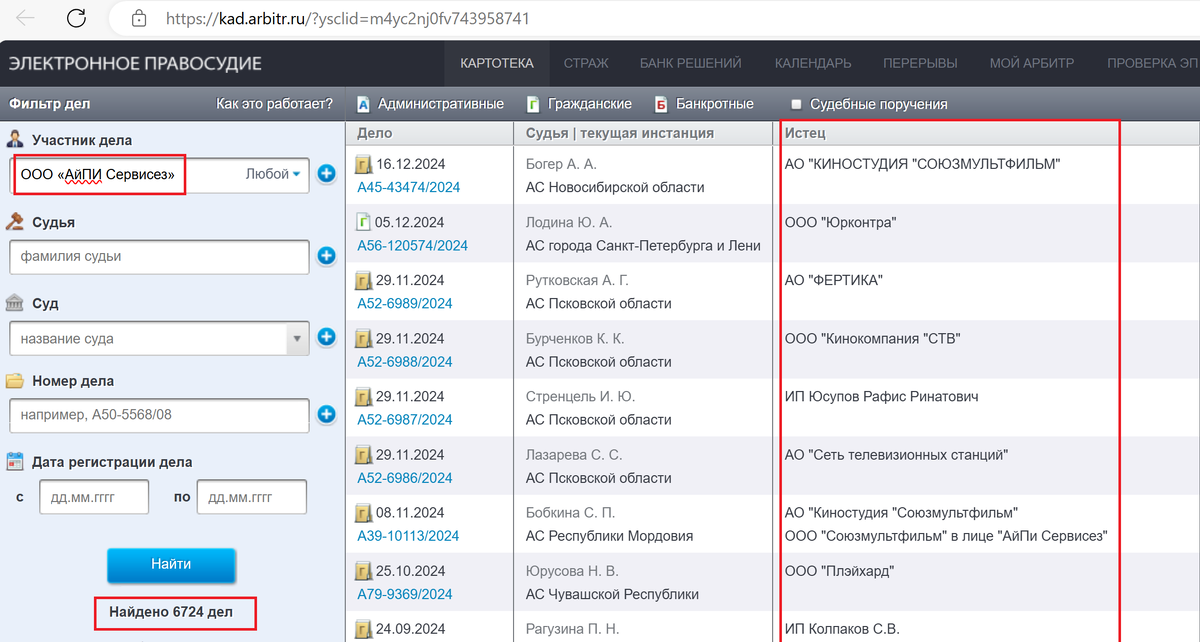
Task: Click the case icon dated 08.11.2024
Action: 365,513
